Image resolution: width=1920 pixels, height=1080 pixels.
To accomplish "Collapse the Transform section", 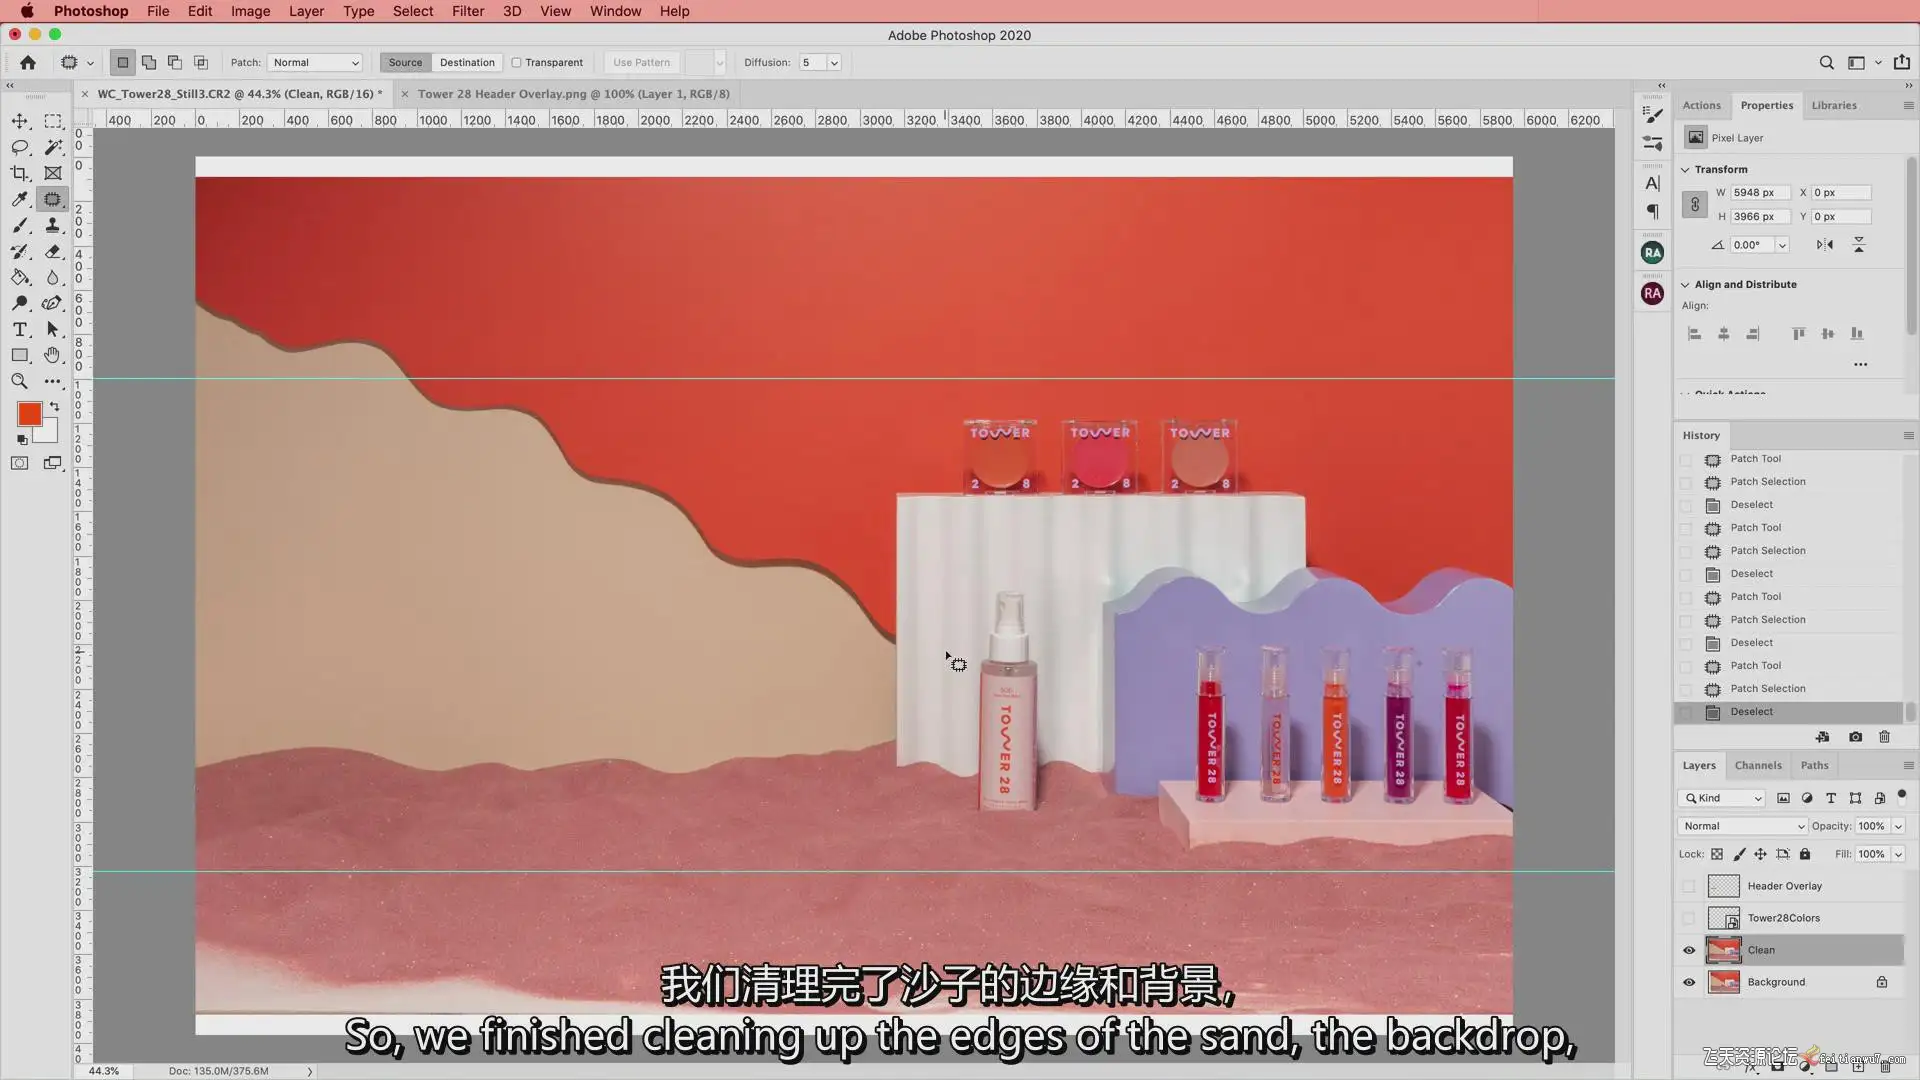I will [x=1685, y=169].
